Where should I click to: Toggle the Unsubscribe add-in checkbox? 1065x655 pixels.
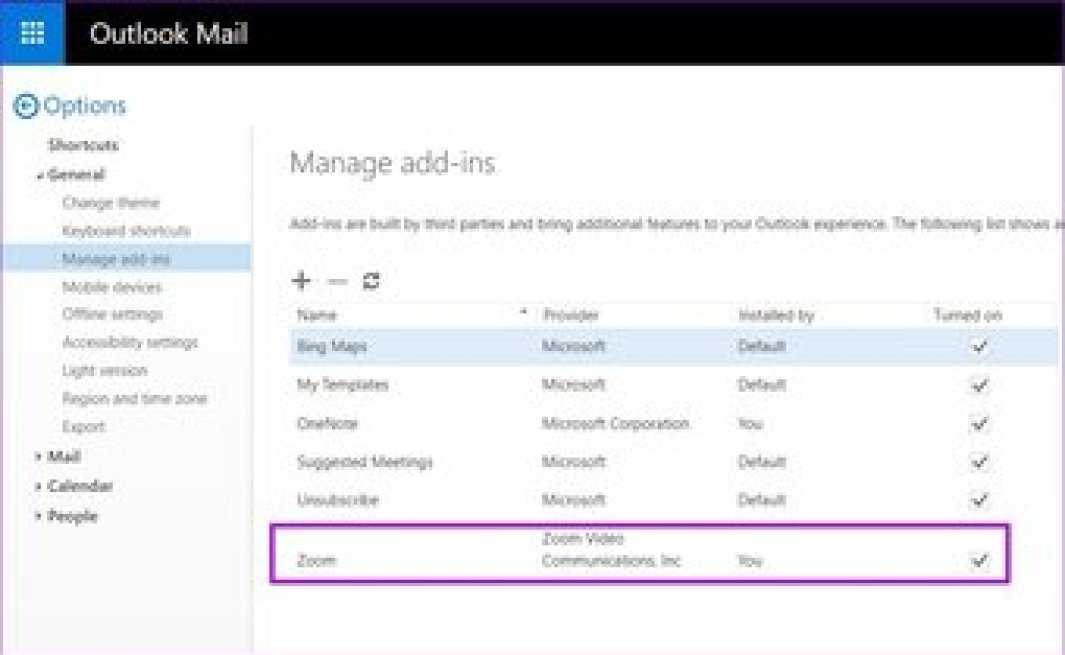(x=979, y=500)
